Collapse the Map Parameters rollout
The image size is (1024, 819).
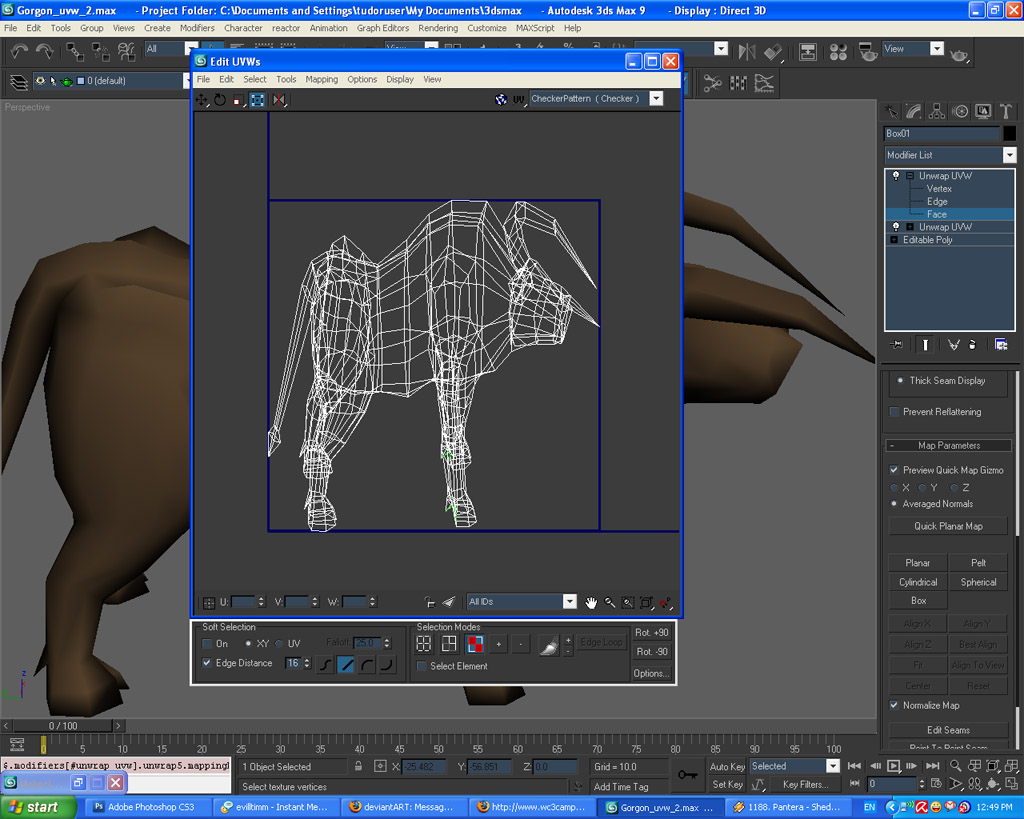coord(950,445)
